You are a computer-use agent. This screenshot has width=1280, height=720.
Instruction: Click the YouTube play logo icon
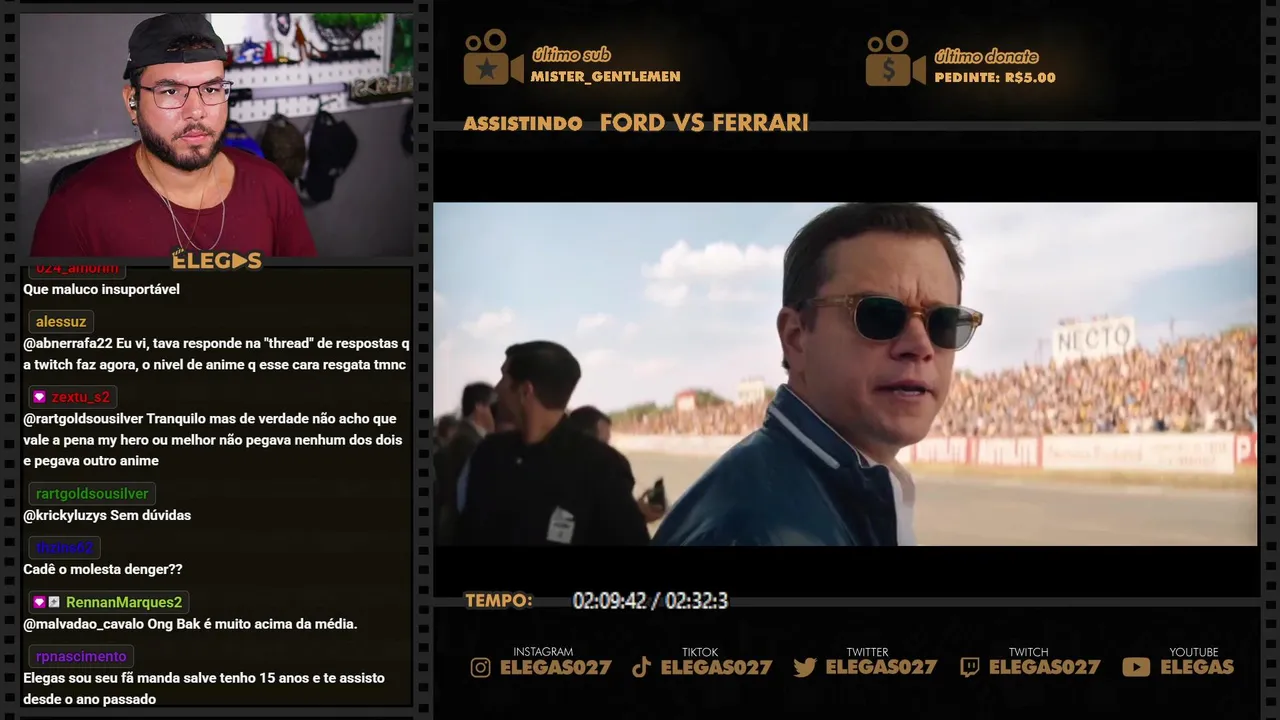(x=1136, y=668)
